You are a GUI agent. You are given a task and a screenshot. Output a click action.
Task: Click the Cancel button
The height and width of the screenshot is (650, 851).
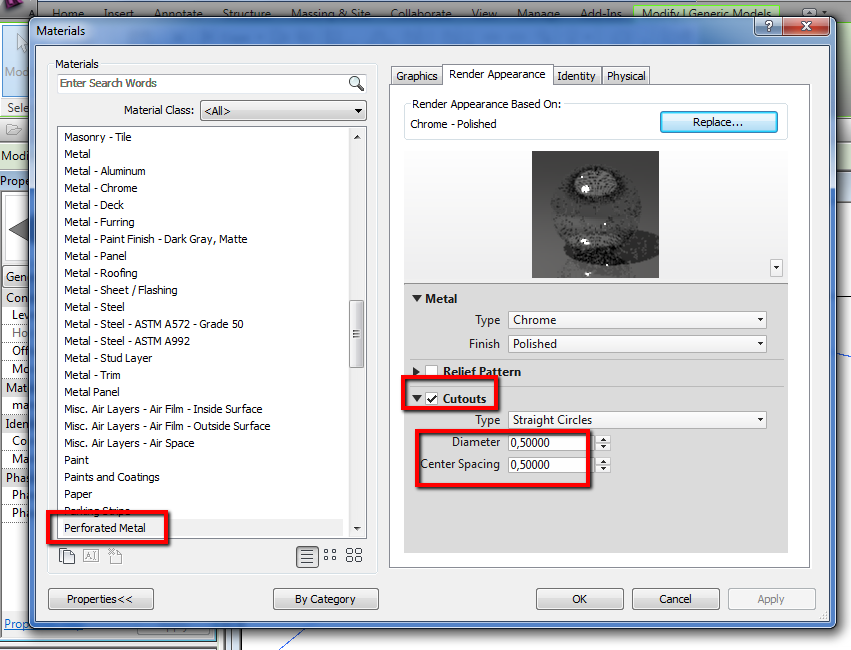click(676, 599)
